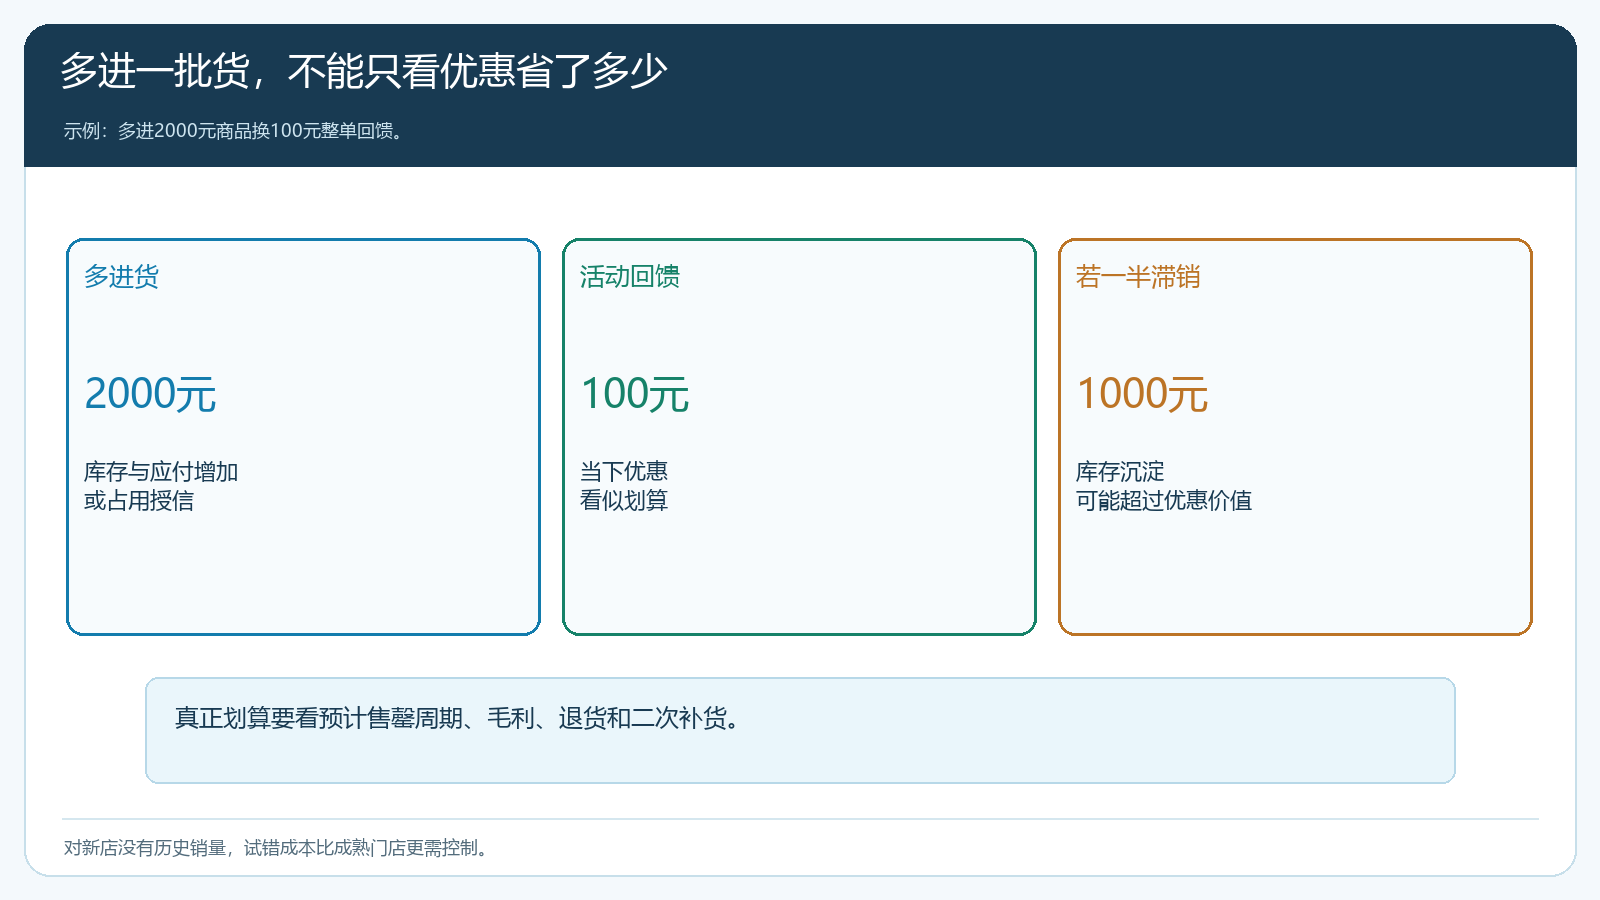1600x900 pixels.
Task: Select the line 看似划算
Action: (623, 500)
